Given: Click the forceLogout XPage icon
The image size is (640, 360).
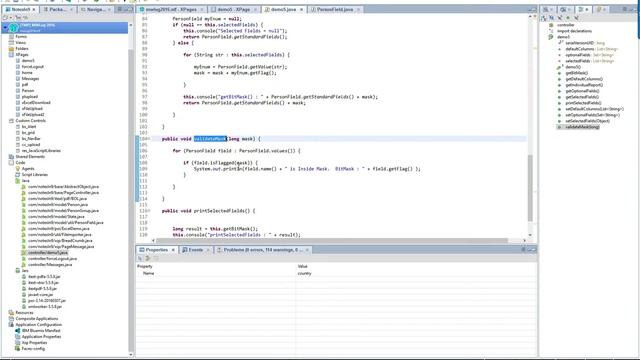Looking at the screenshot, I should pyautogui.click(x=18, y=67).
